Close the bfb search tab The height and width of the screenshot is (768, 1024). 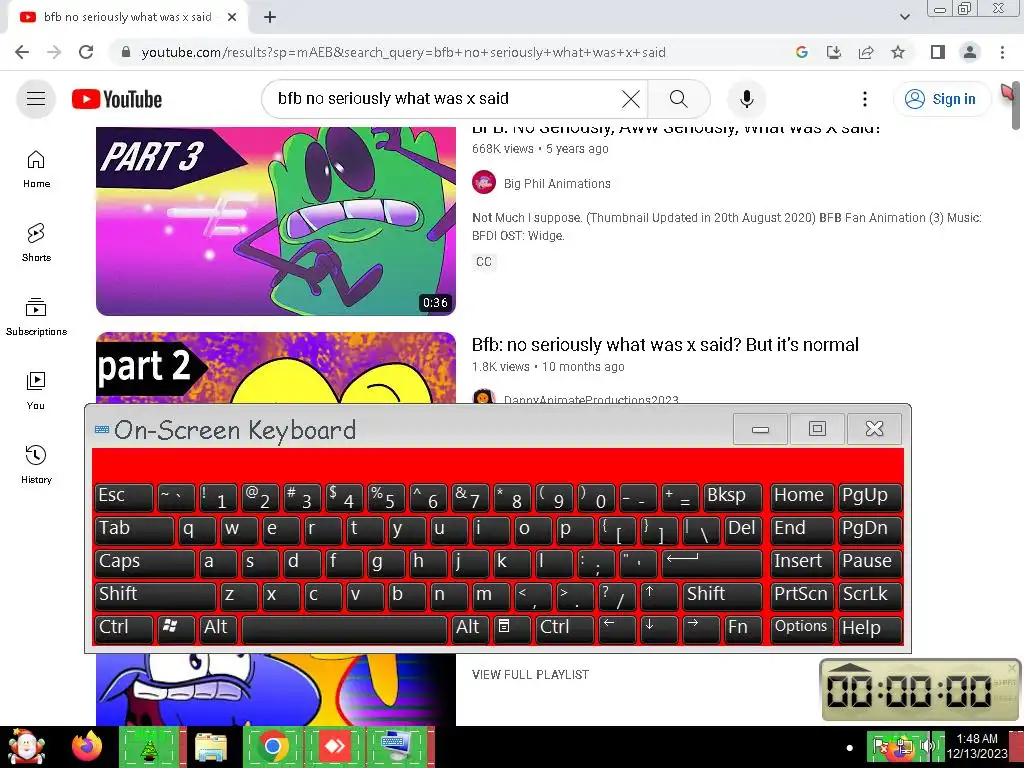(x=232, y=17)
